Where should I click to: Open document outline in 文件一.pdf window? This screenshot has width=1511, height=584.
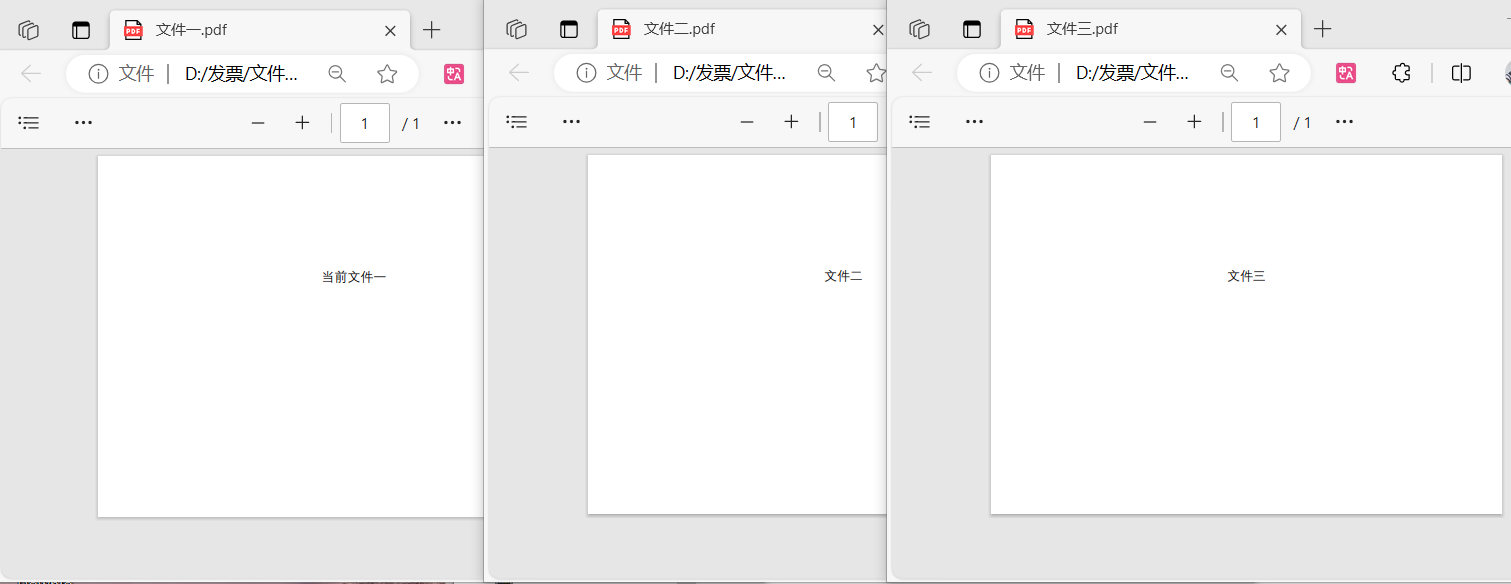(29, 122)
